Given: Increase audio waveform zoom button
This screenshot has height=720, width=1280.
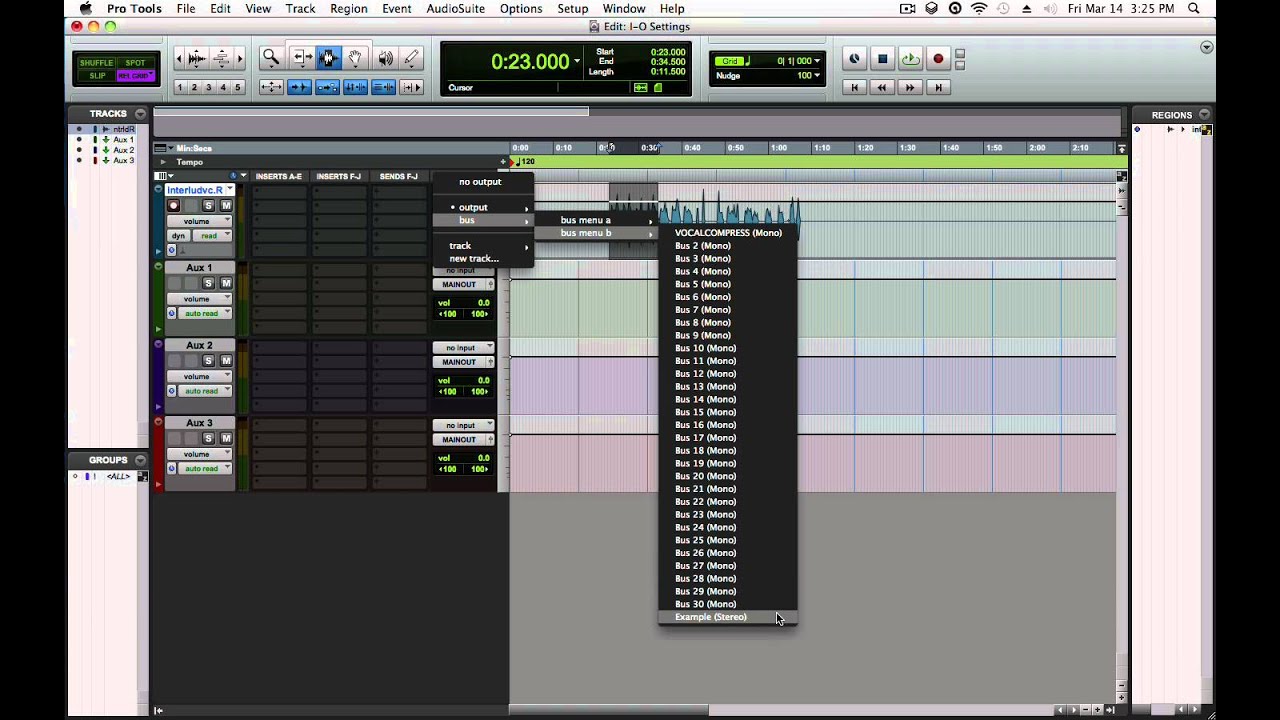Looking at the screenshot, I should [x=197, y=59].
